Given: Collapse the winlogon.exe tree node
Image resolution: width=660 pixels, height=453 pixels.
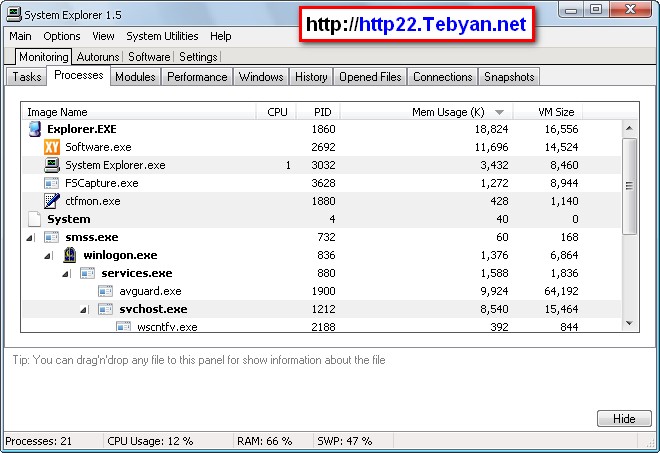Looking at the screenshot, I should point(48,256).
